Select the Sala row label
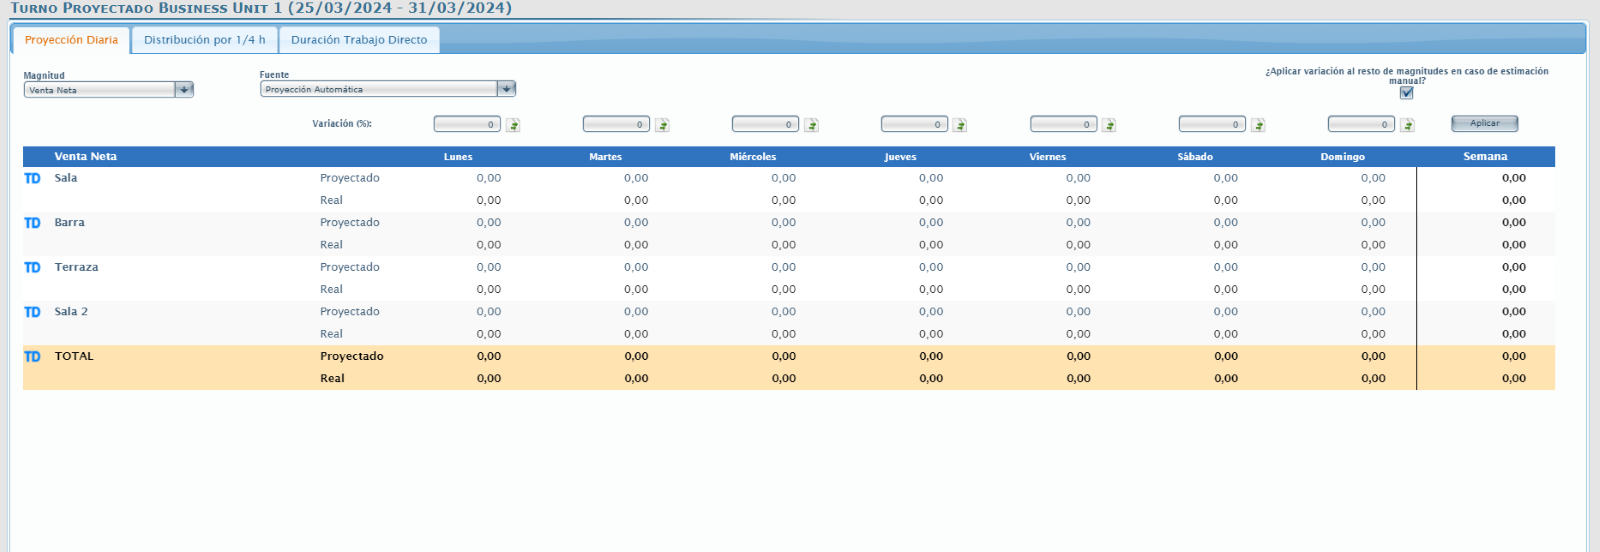This screenshot has width=1600, height=552. [66, 178]
